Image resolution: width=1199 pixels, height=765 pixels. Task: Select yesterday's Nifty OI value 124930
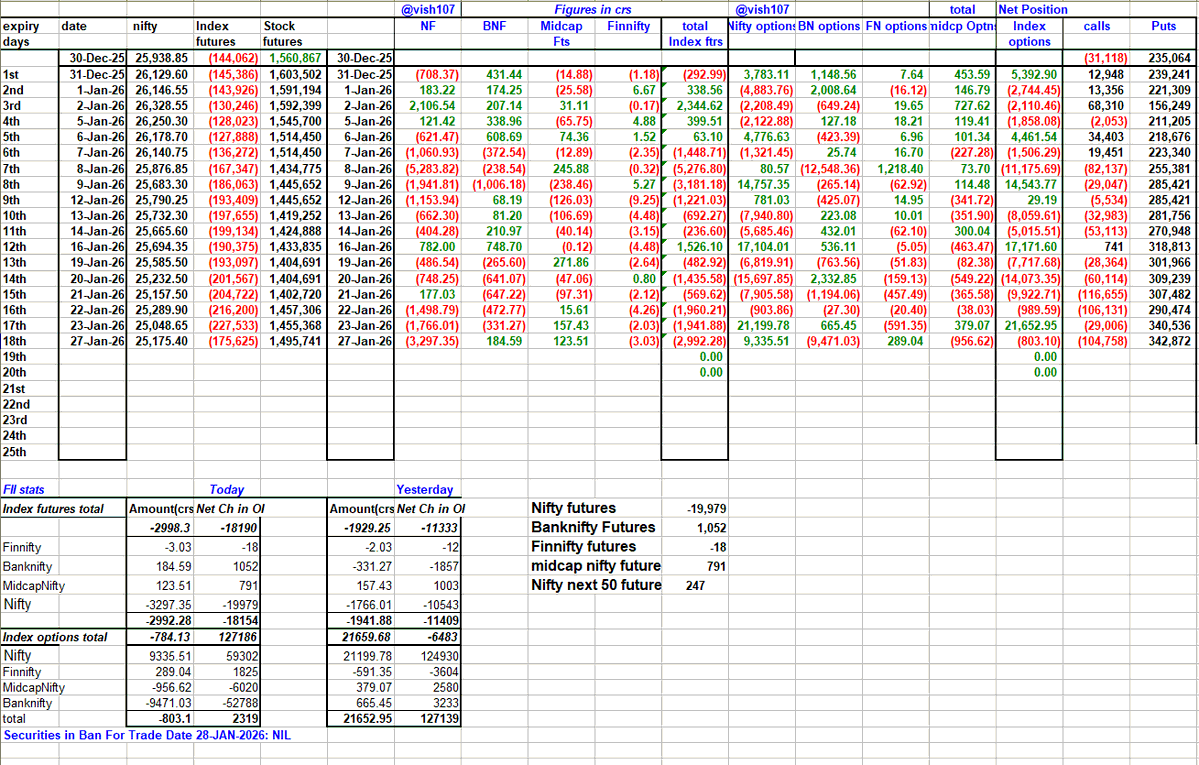pos(440,656)
